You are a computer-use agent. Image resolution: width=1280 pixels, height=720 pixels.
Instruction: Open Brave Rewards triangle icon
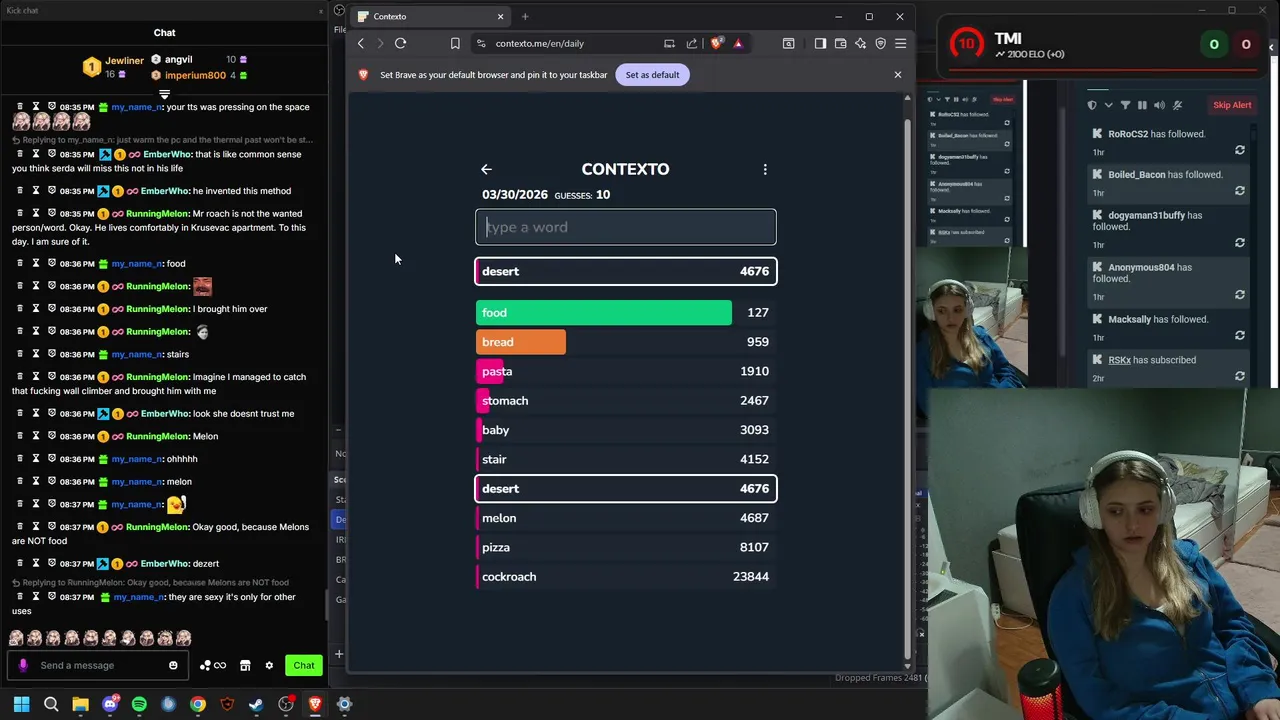(x=738, y=43)
